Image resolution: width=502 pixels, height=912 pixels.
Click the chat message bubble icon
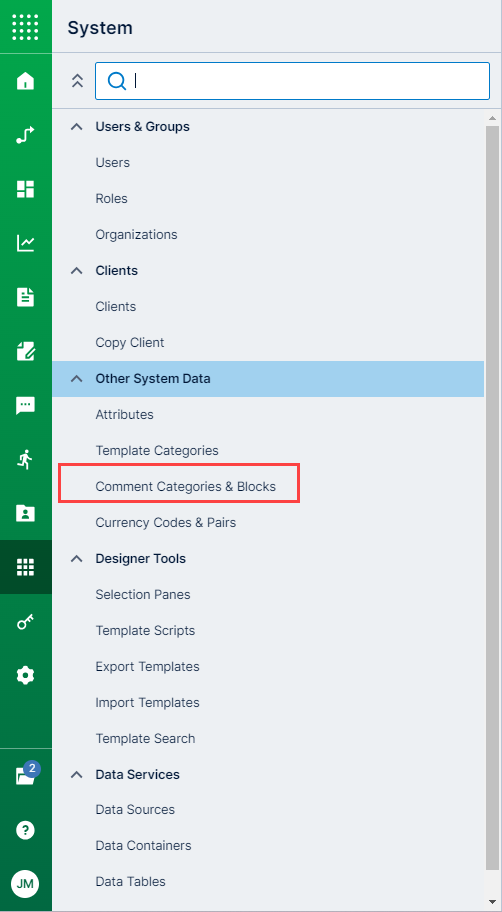pyautogui.click(x=26, y=405)
